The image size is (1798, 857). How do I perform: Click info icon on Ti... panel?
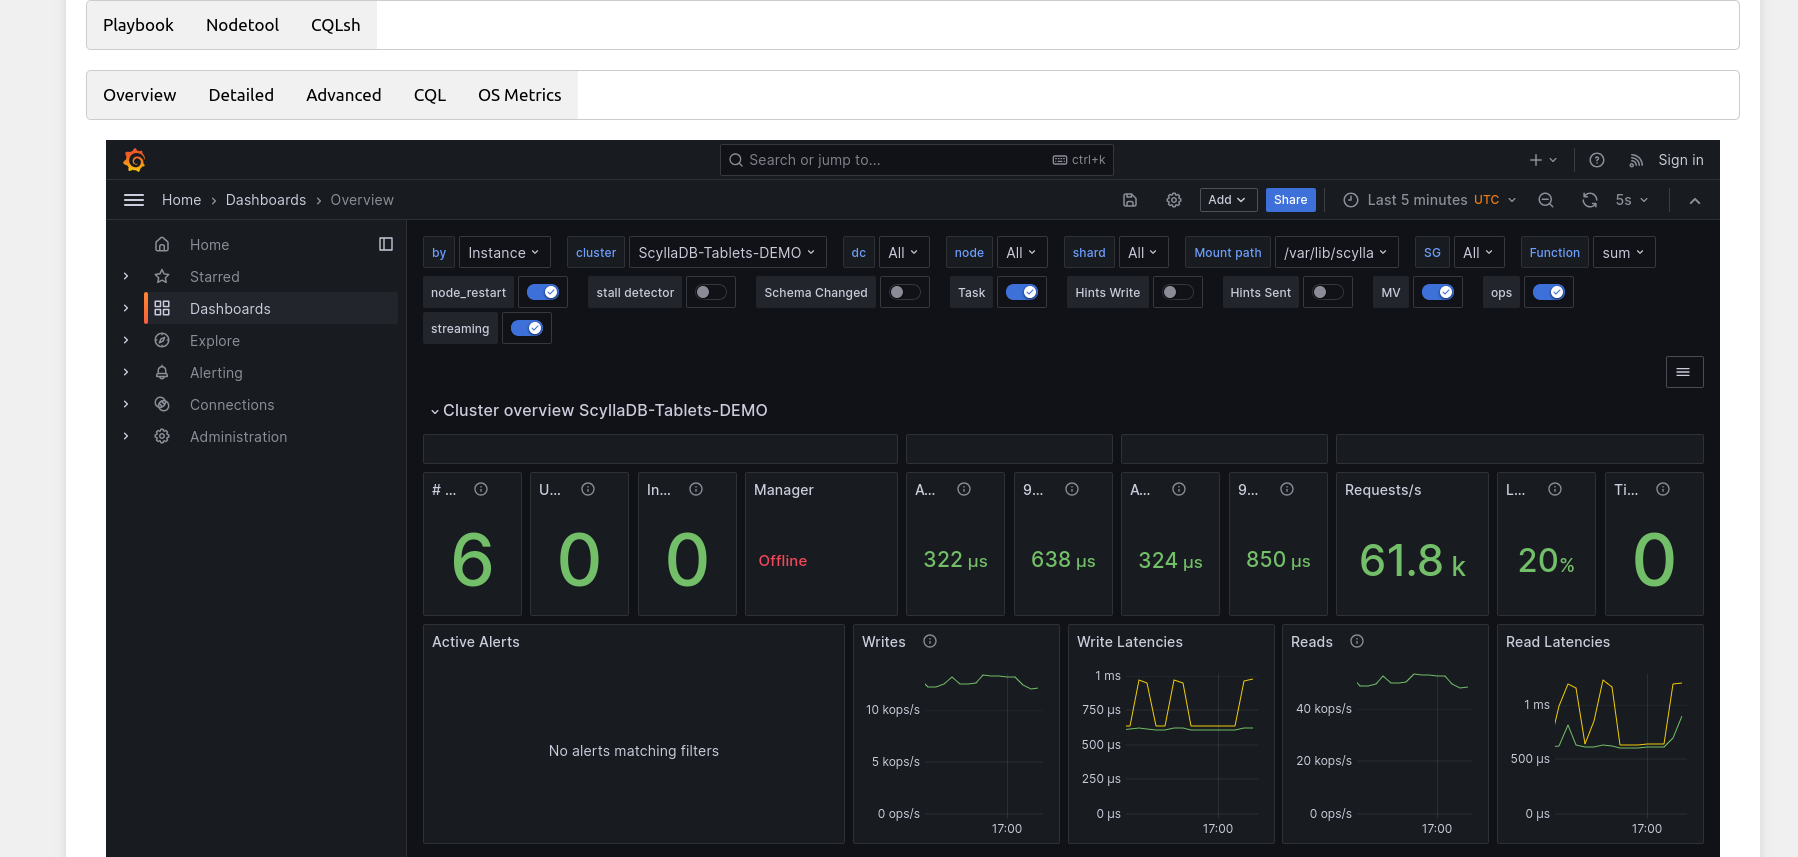click(1663, 489)
